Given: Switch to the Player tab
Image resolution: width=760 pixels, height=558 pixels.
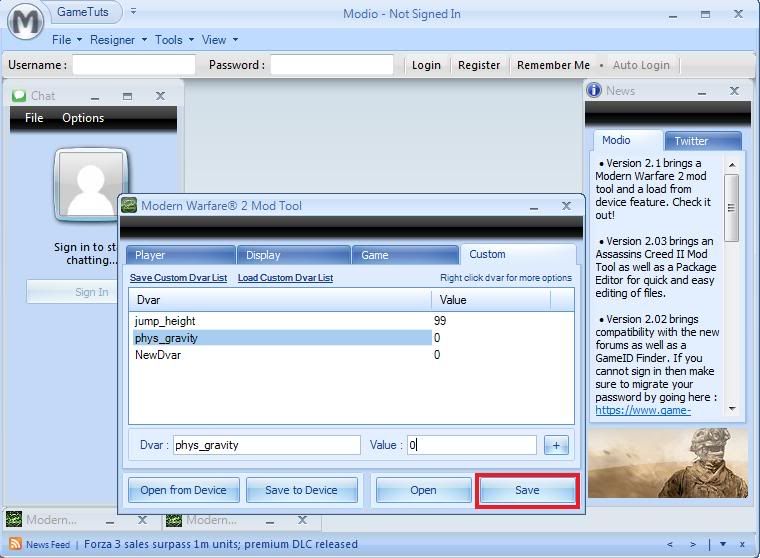Looking at the screenshot, I should 178,255.
